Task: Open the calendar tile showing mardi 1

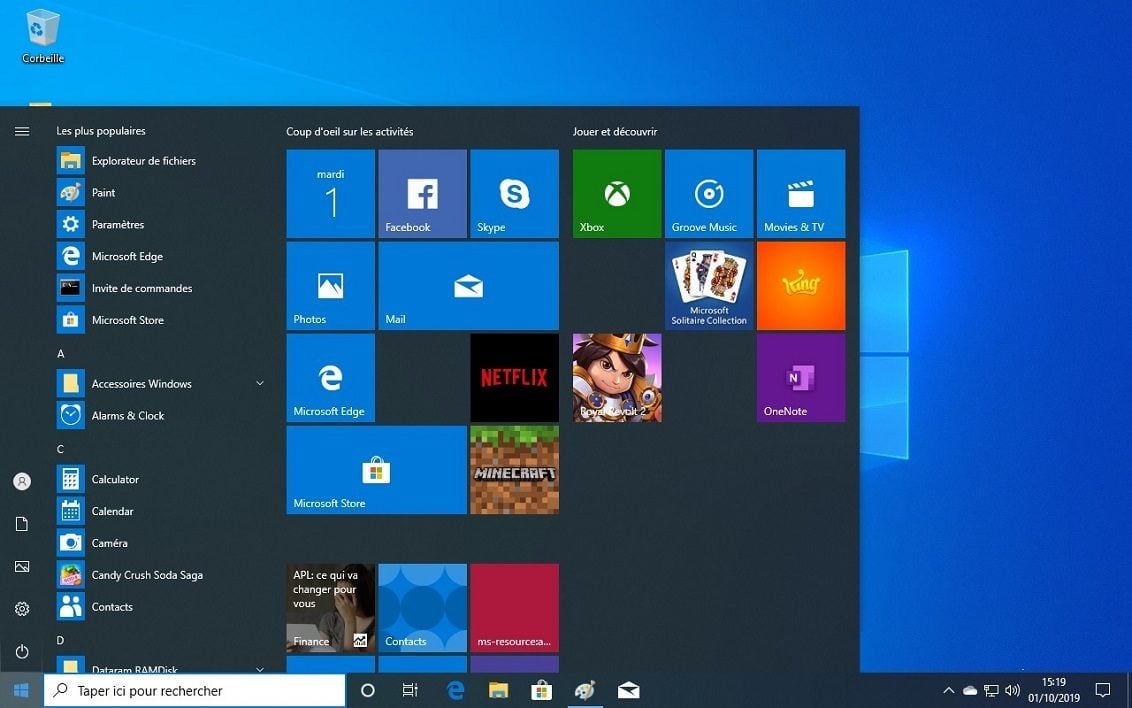Action: tap(331, 193)
